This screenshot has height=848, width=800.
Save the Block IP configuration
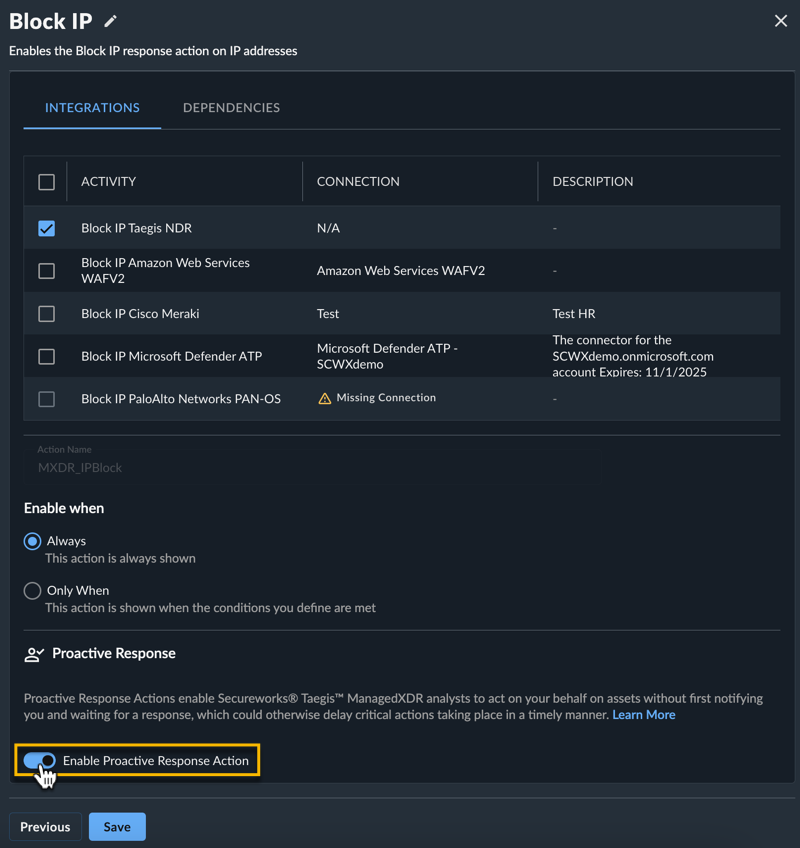(x=117, y=826)
